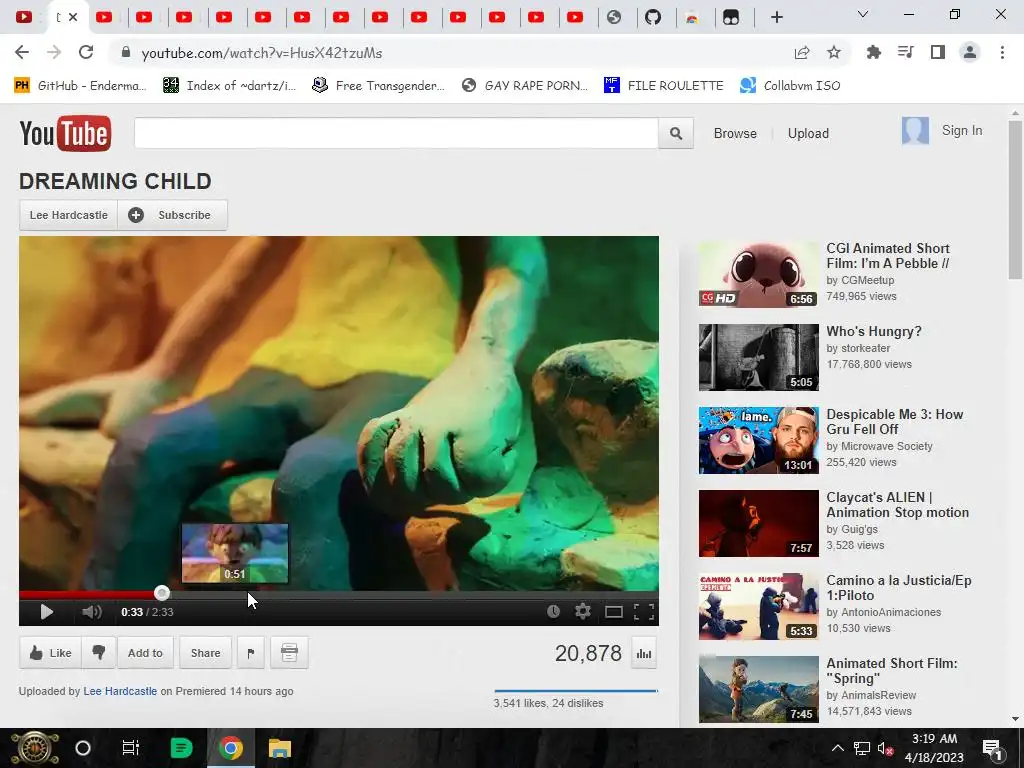This screenshot has width=1024, height=768.
Task: Toggle the theater mode player size
Action: click(x=613, y=612)
